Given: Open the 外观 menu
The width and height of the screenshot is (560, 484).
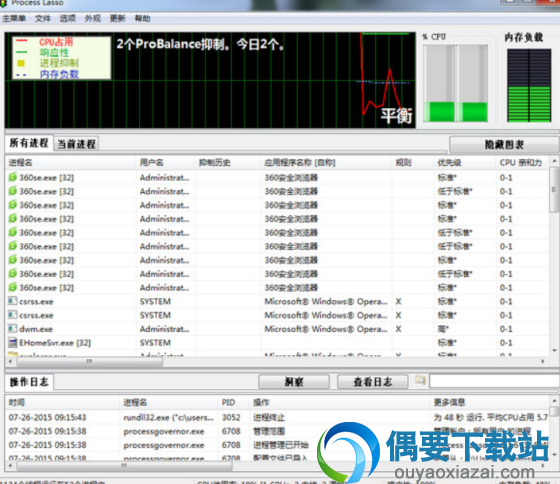Looking at the screenshot, I should point(92,18).
